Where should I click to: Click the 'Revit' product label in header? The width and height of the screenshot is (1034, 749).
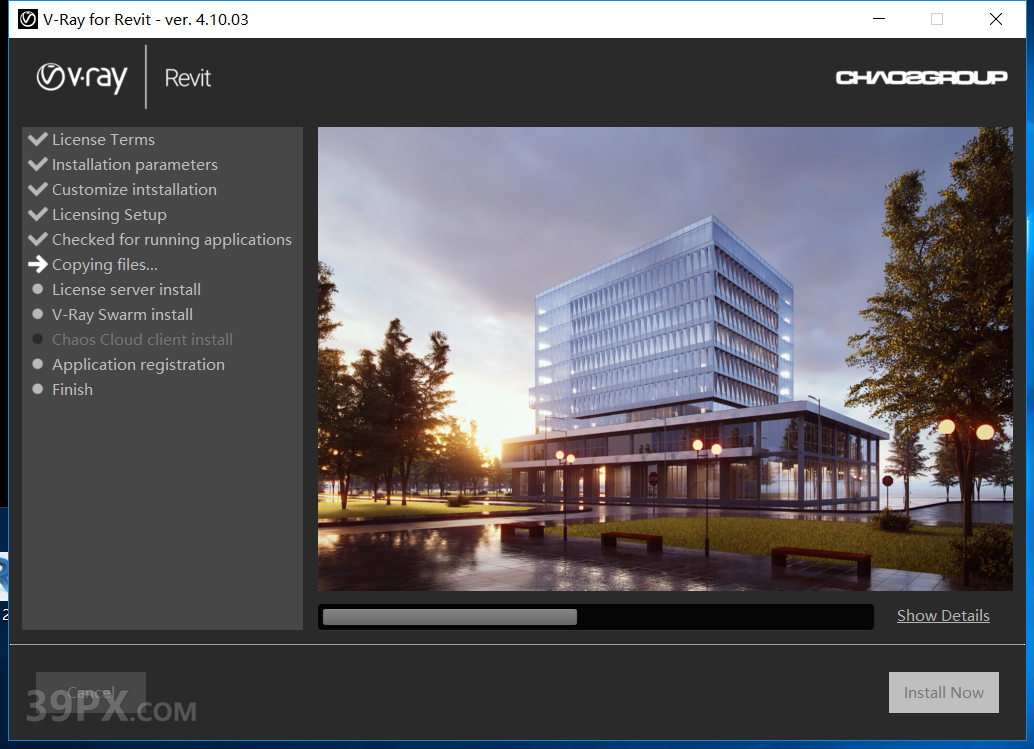(x=188, y=78)
